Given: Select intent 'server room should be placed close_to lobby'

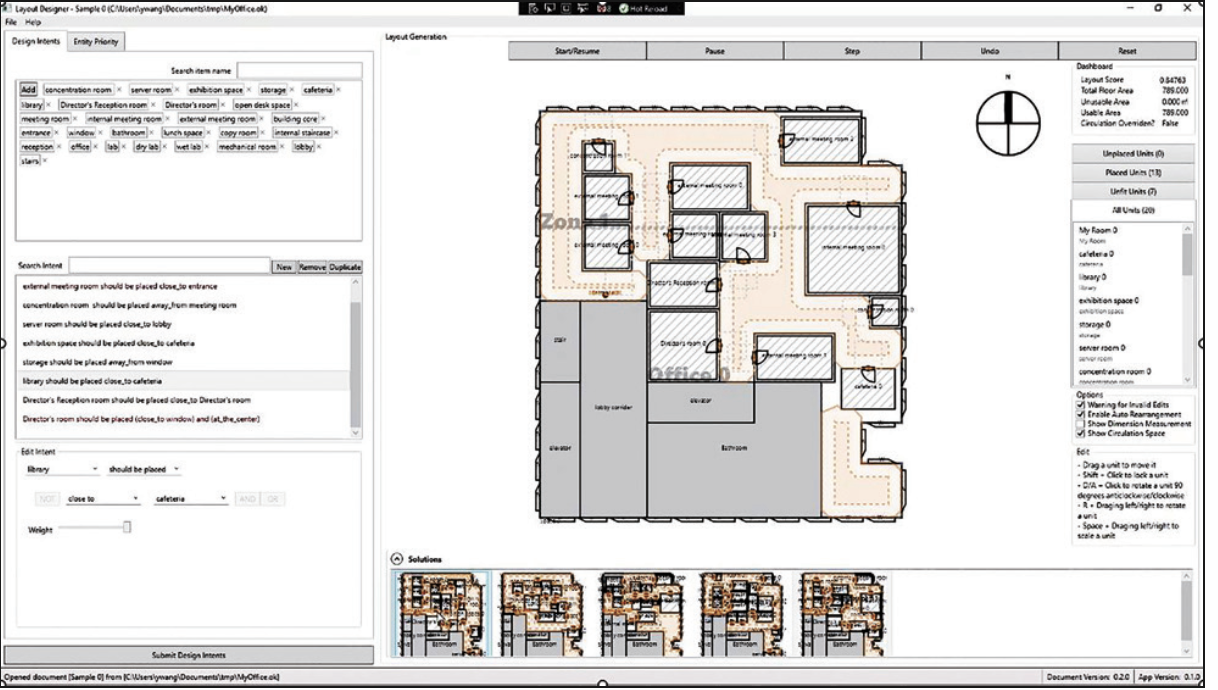Looking at the screenshot, I should (183, 324).
